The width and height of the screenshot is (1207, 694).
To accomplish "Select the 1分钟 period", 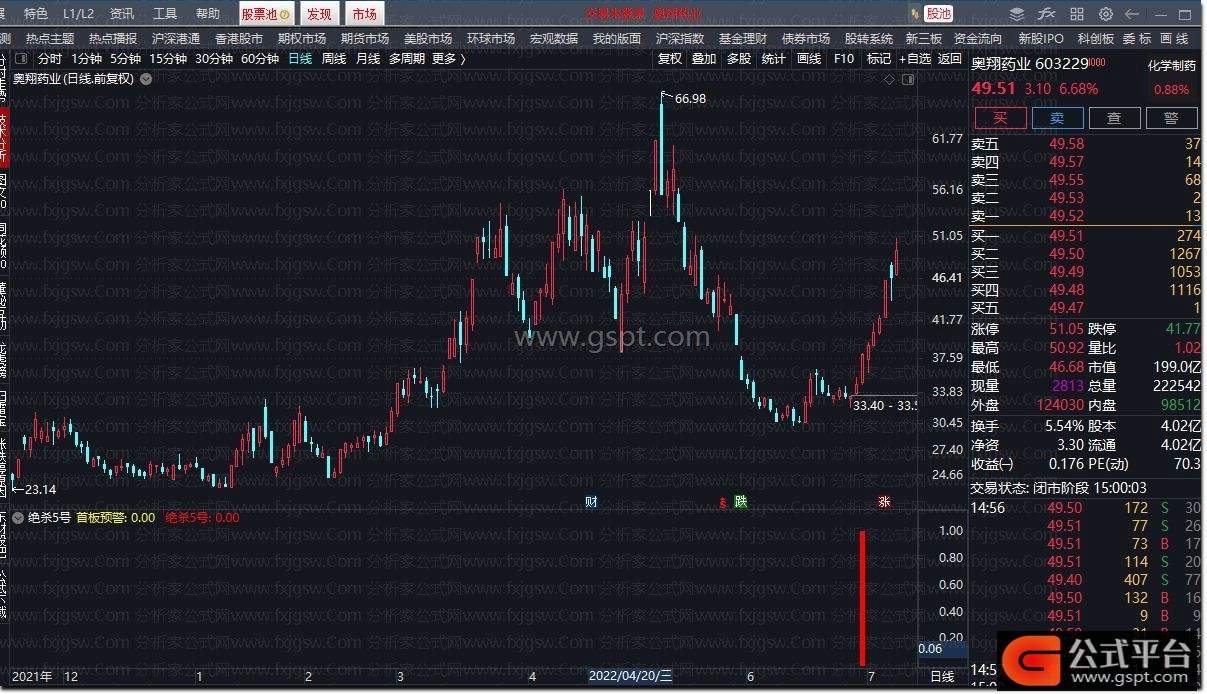I will tap(87, 59).
